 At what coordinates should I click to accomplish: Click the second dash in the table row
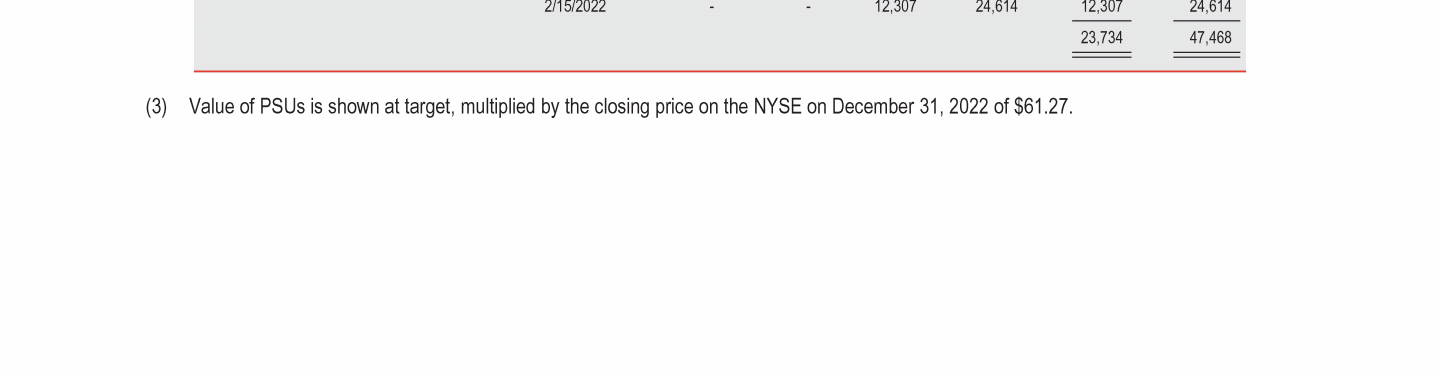click(x=808, y=8)
